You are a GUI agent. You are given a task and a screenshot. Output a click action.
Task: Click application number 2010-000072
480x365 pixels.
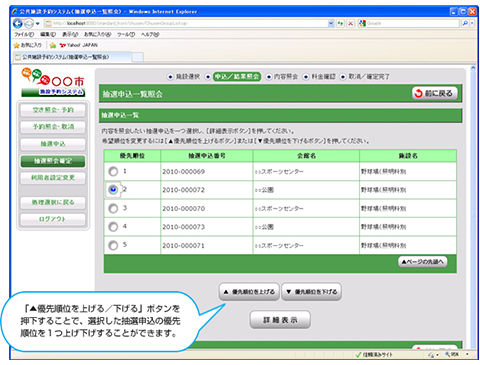click(x=184, y=190)
